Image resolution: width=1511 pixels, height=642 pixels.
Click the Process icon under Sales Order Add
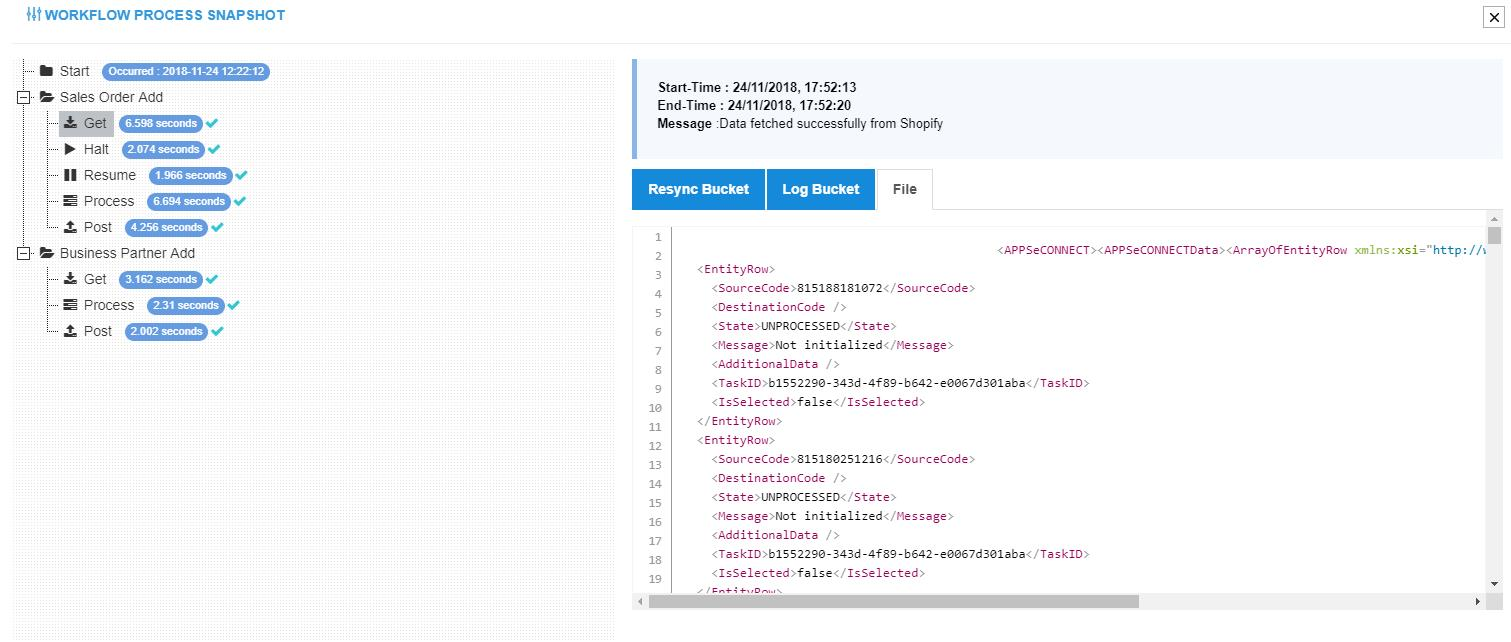pyautogui.click(x=70, y=201)
